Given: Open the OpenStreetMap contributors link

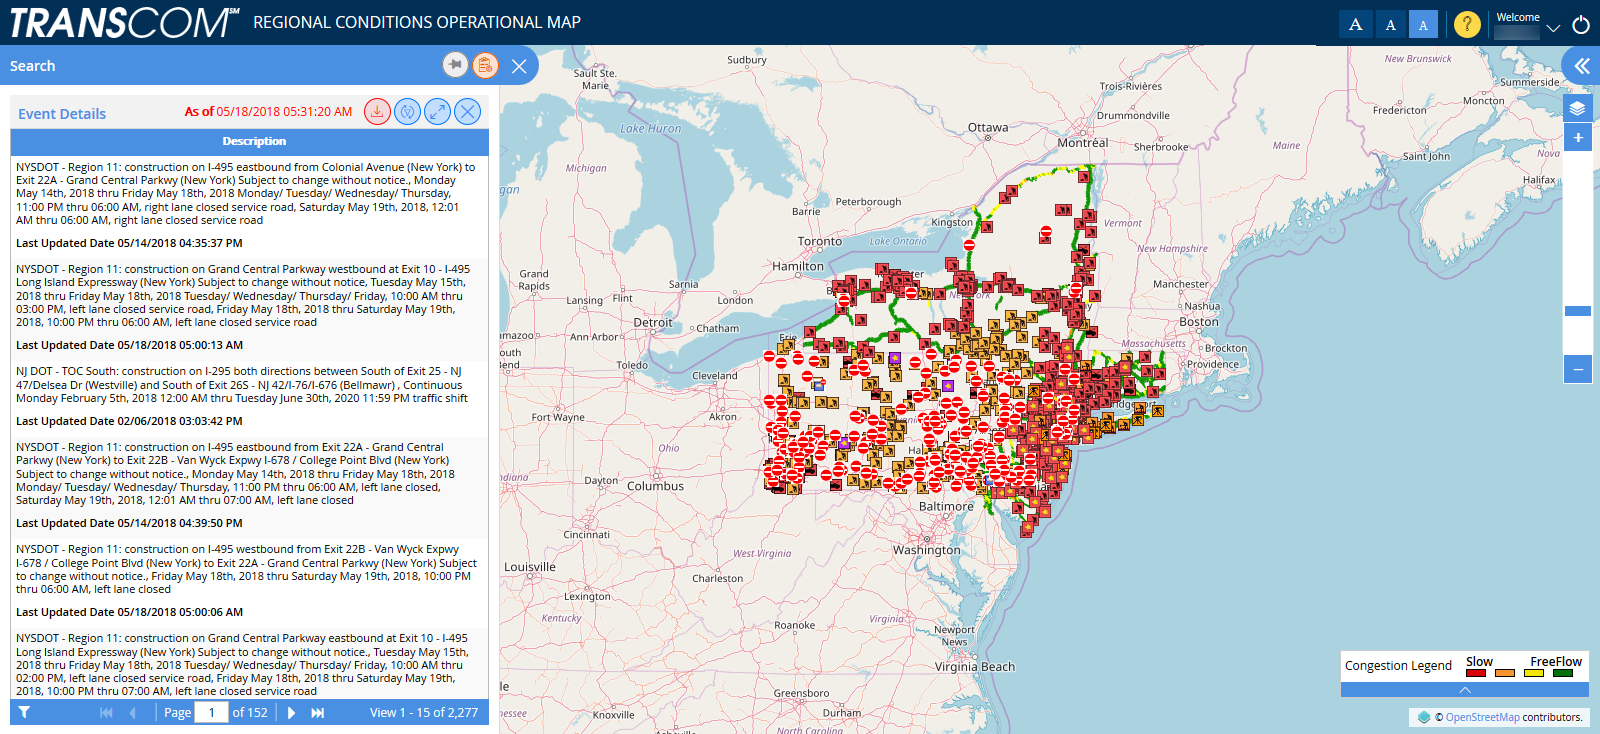Looking at the screenshot, I should [x=1482, y=717].
